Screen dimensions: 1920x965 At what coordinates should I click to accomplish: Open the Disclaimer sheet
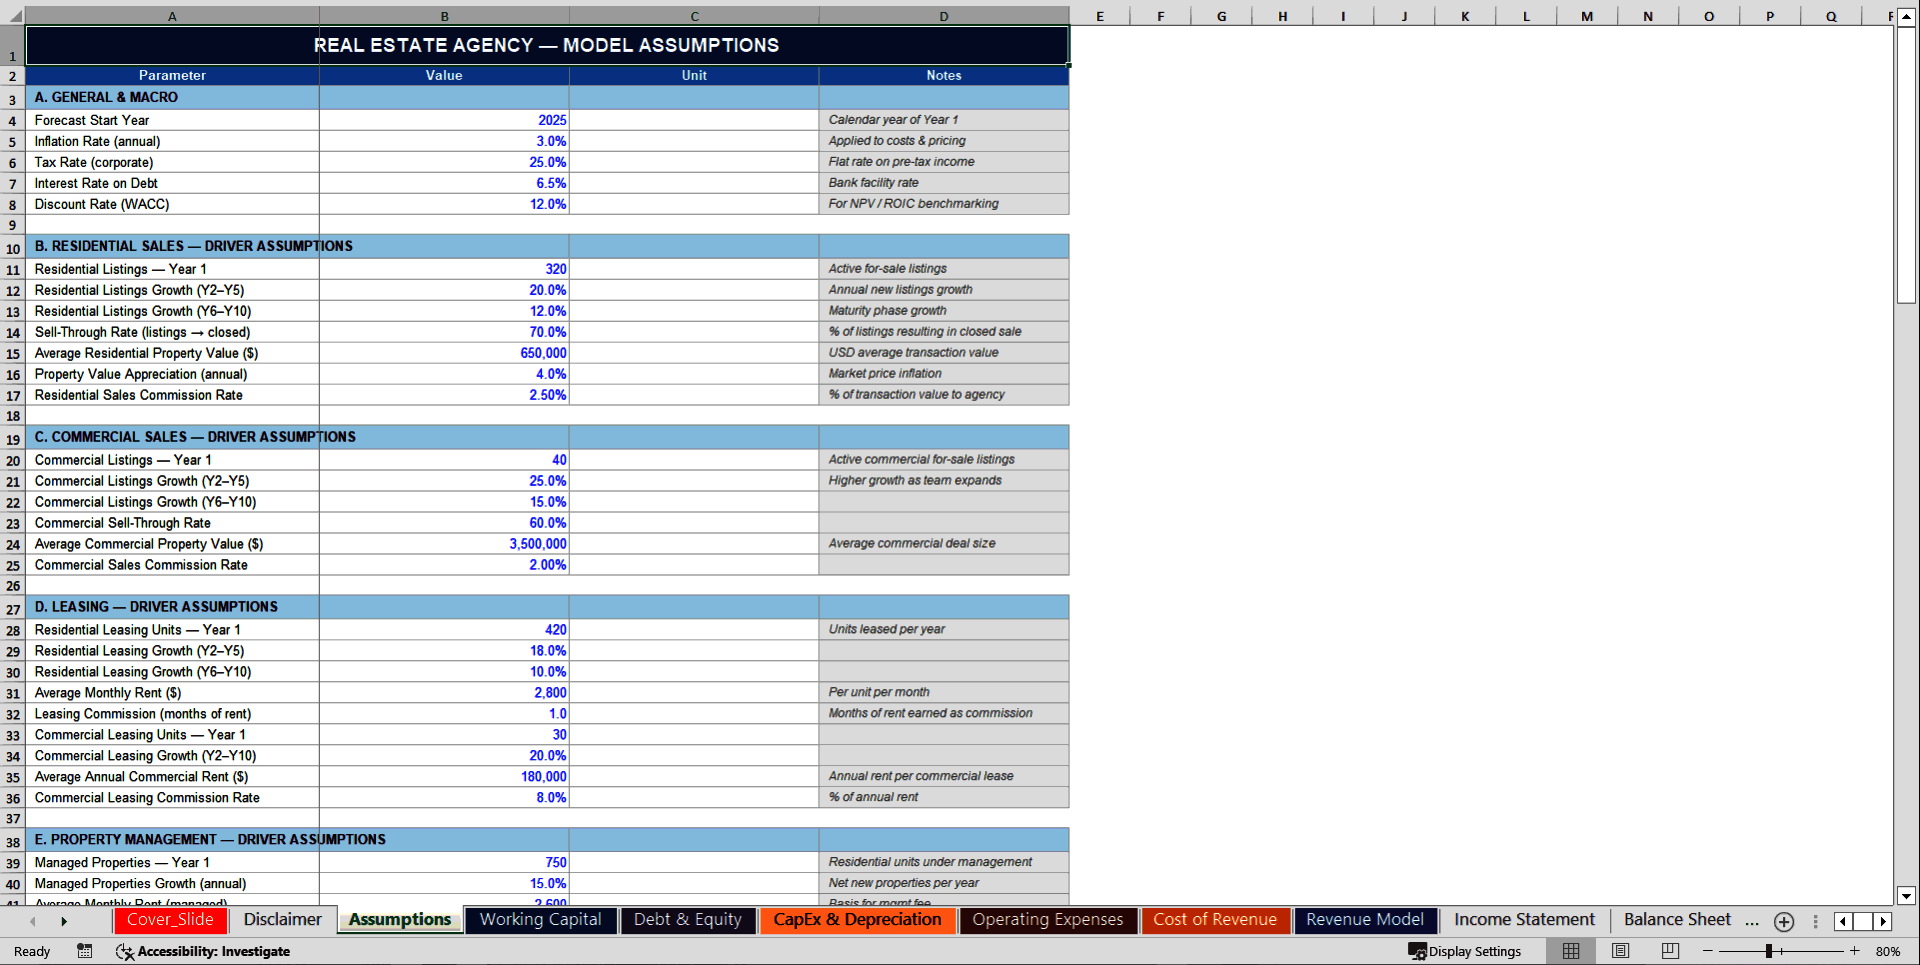click(282, 919)
